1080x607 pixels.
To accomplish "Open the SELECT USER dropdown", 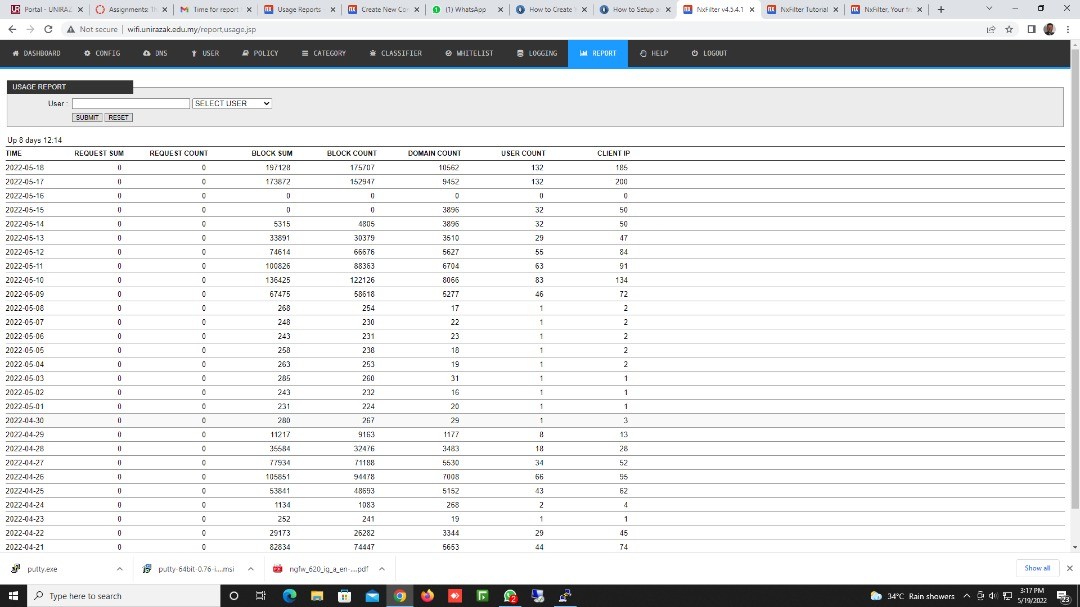I will 232,103.
